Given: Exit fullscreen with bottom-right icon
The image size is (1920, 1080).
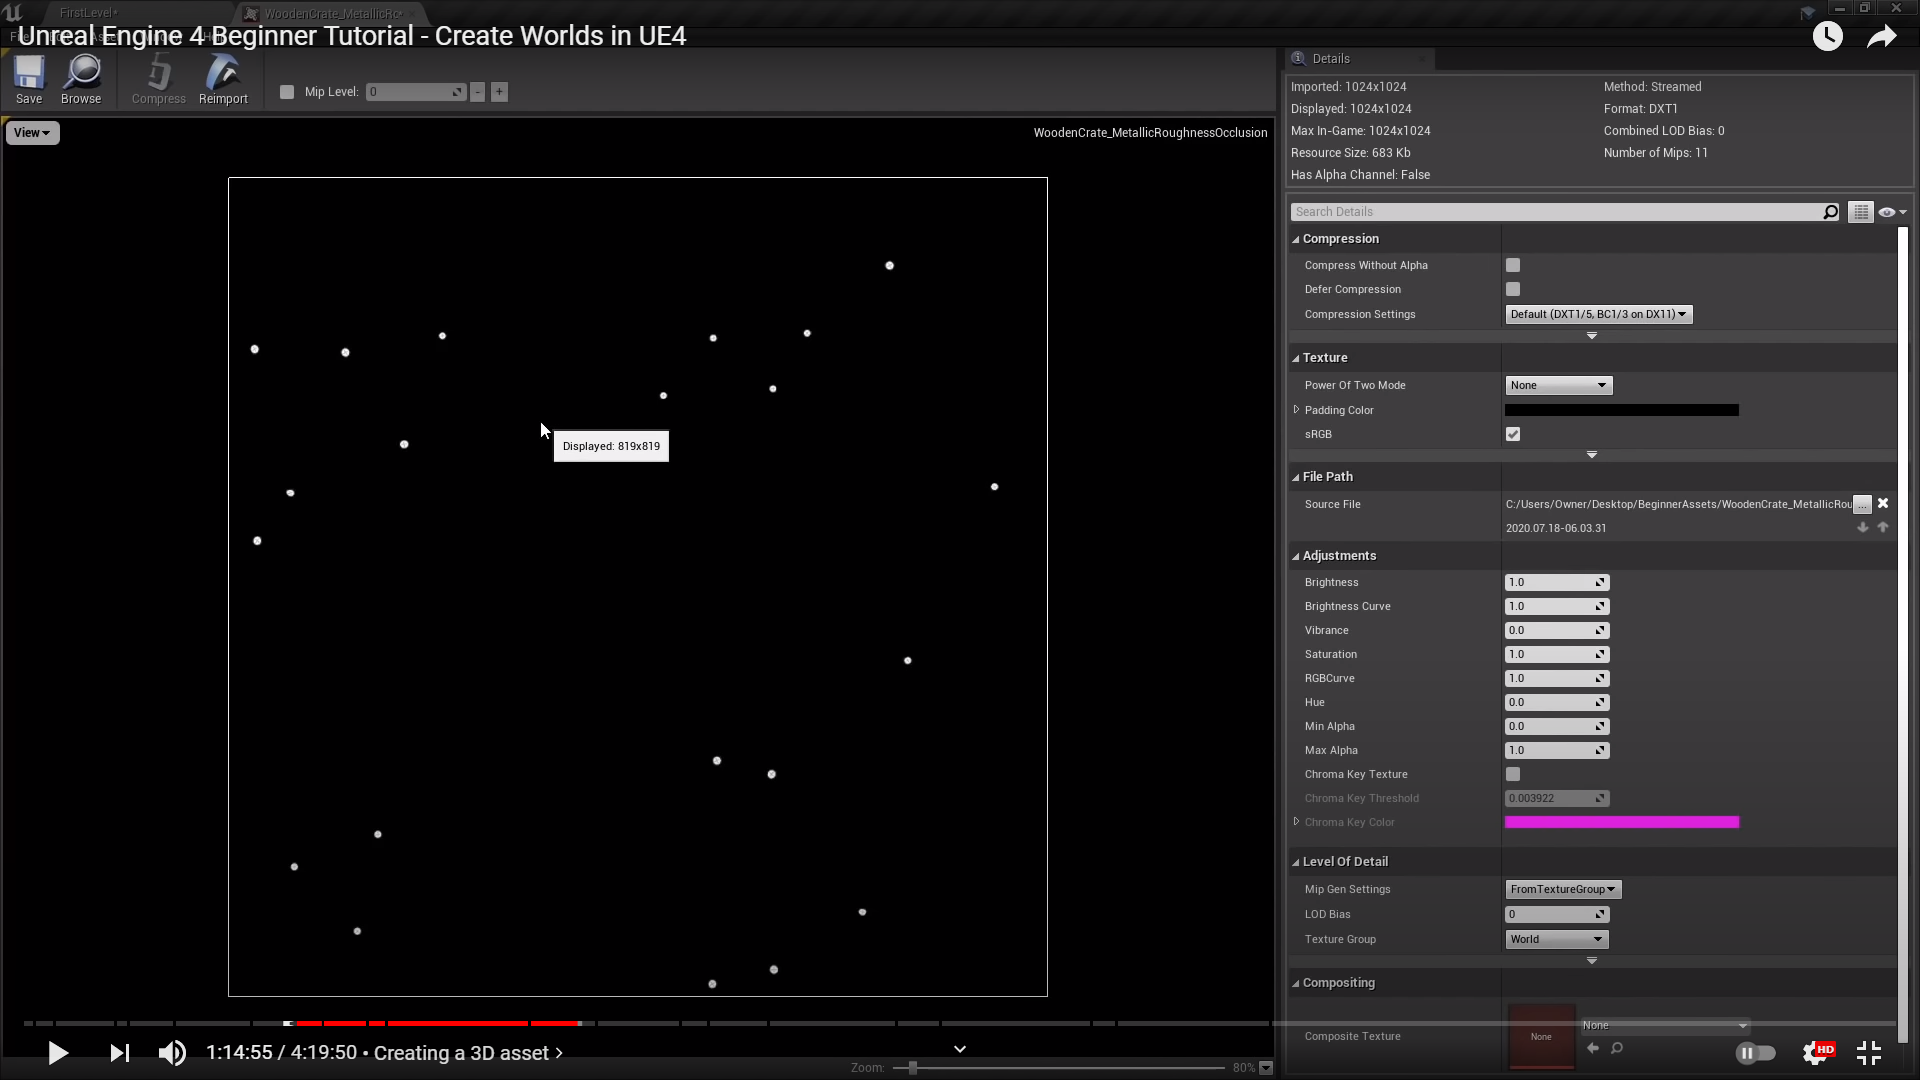Looking at the screenshot, I should pyautogui.click(x=1868, y=1053).
